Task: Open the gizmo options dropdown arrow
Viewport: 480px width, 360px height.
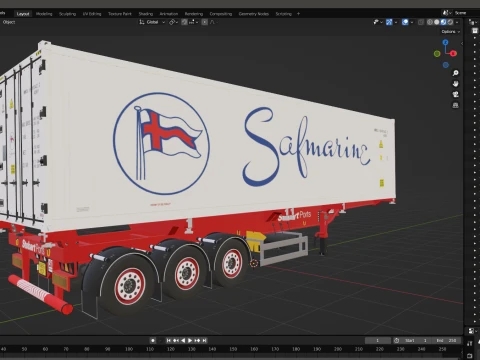Action: (x=396, y=22)
